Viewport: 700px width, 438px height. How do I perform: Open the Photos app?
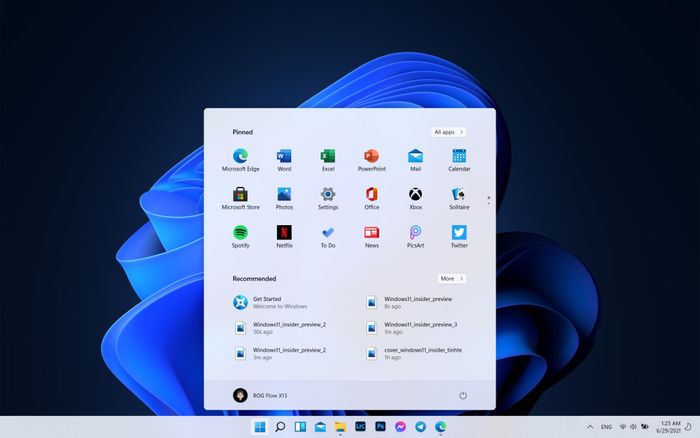284,198
